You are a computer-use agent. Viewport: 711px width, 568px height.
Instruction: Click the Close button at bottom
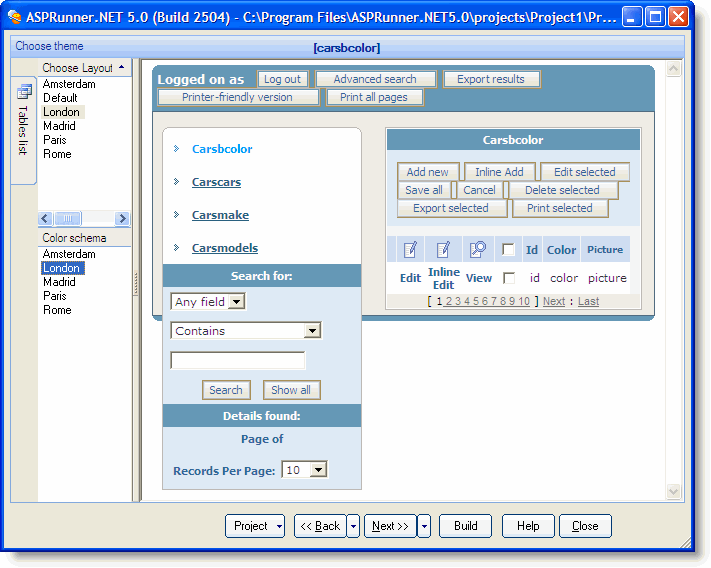585,526
